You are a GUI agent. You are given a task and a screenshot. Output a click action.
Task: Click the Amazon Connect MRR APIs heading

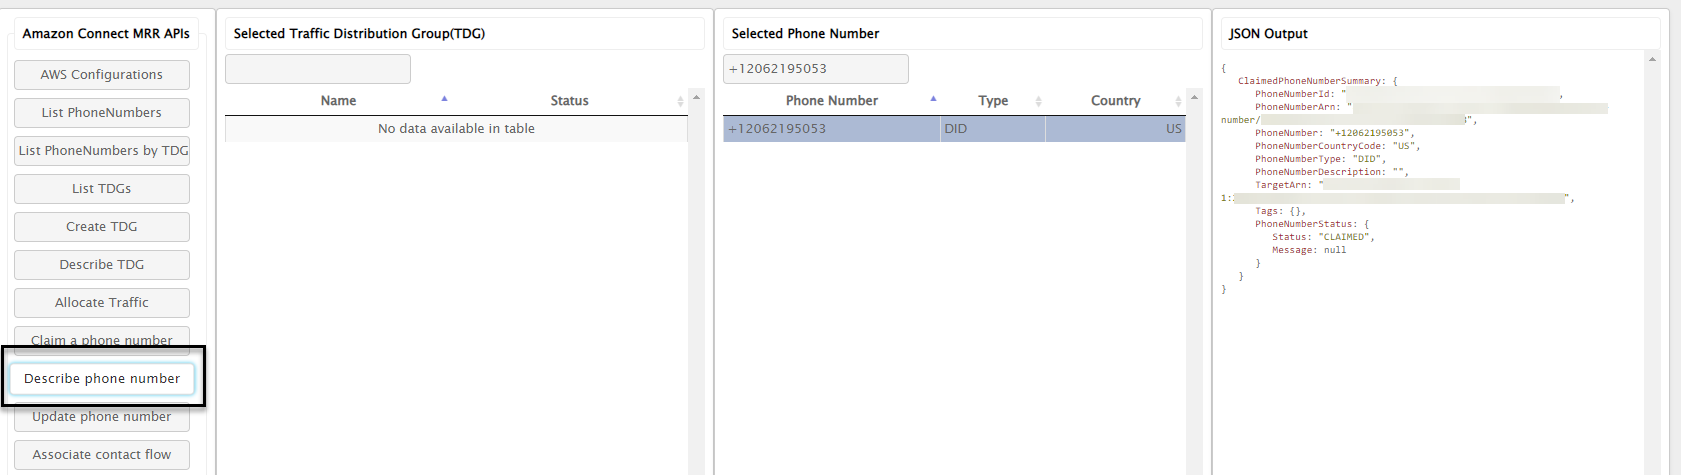coord(106,34)
